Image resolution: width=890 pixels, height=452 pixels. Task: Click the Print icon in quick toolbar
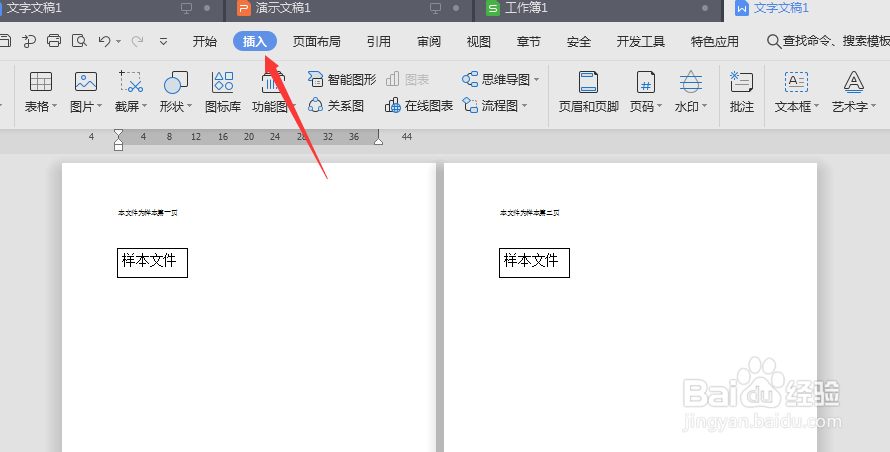coord(54,41)
